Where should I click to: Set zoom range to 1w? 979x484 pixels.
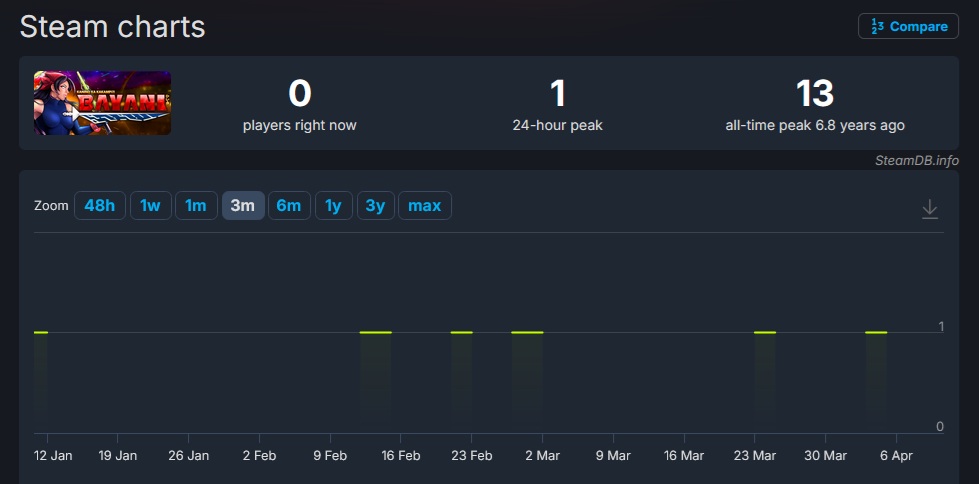click(150, 205)
